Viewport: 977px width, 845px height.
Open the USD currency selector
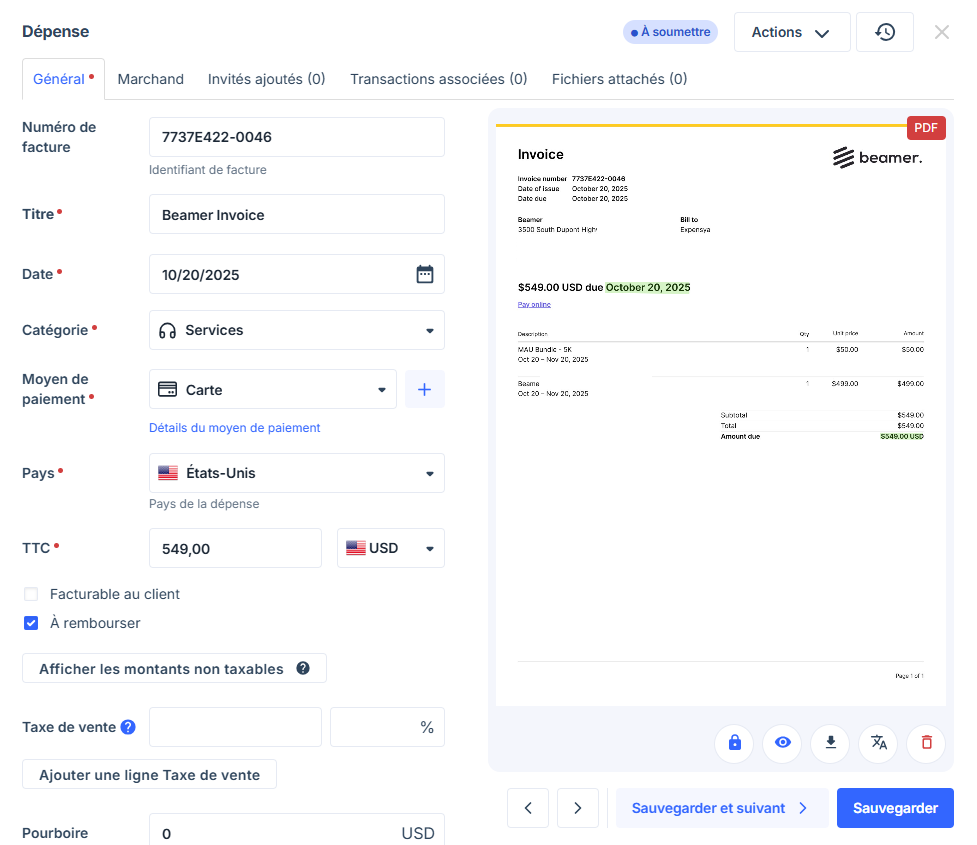(390, 548)
